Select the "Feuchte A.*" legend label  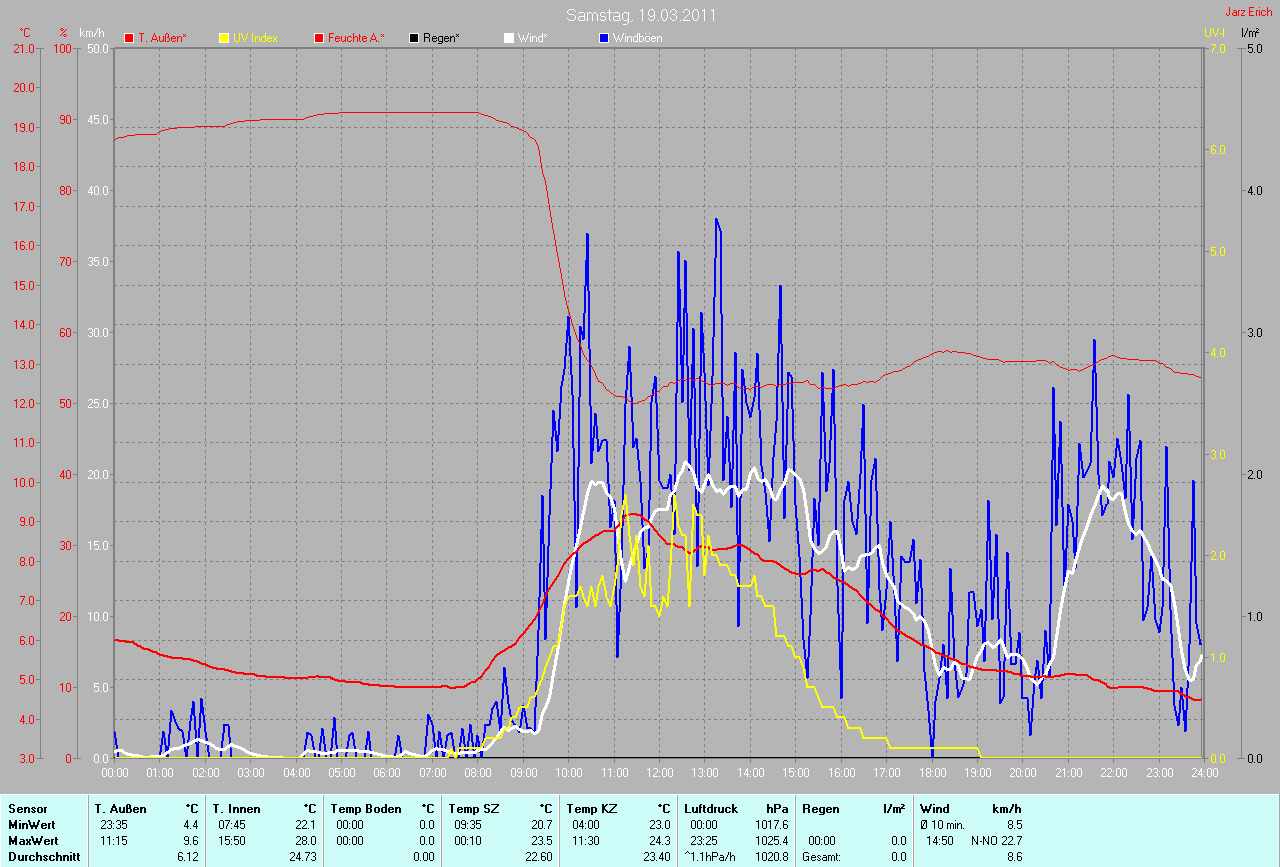[356, 38]
